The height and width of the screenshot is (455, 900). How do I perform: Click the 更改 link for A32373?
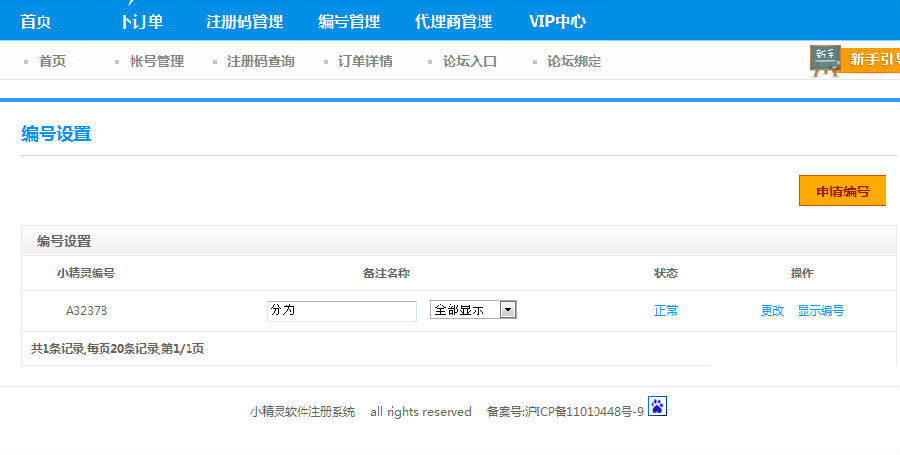772,310
